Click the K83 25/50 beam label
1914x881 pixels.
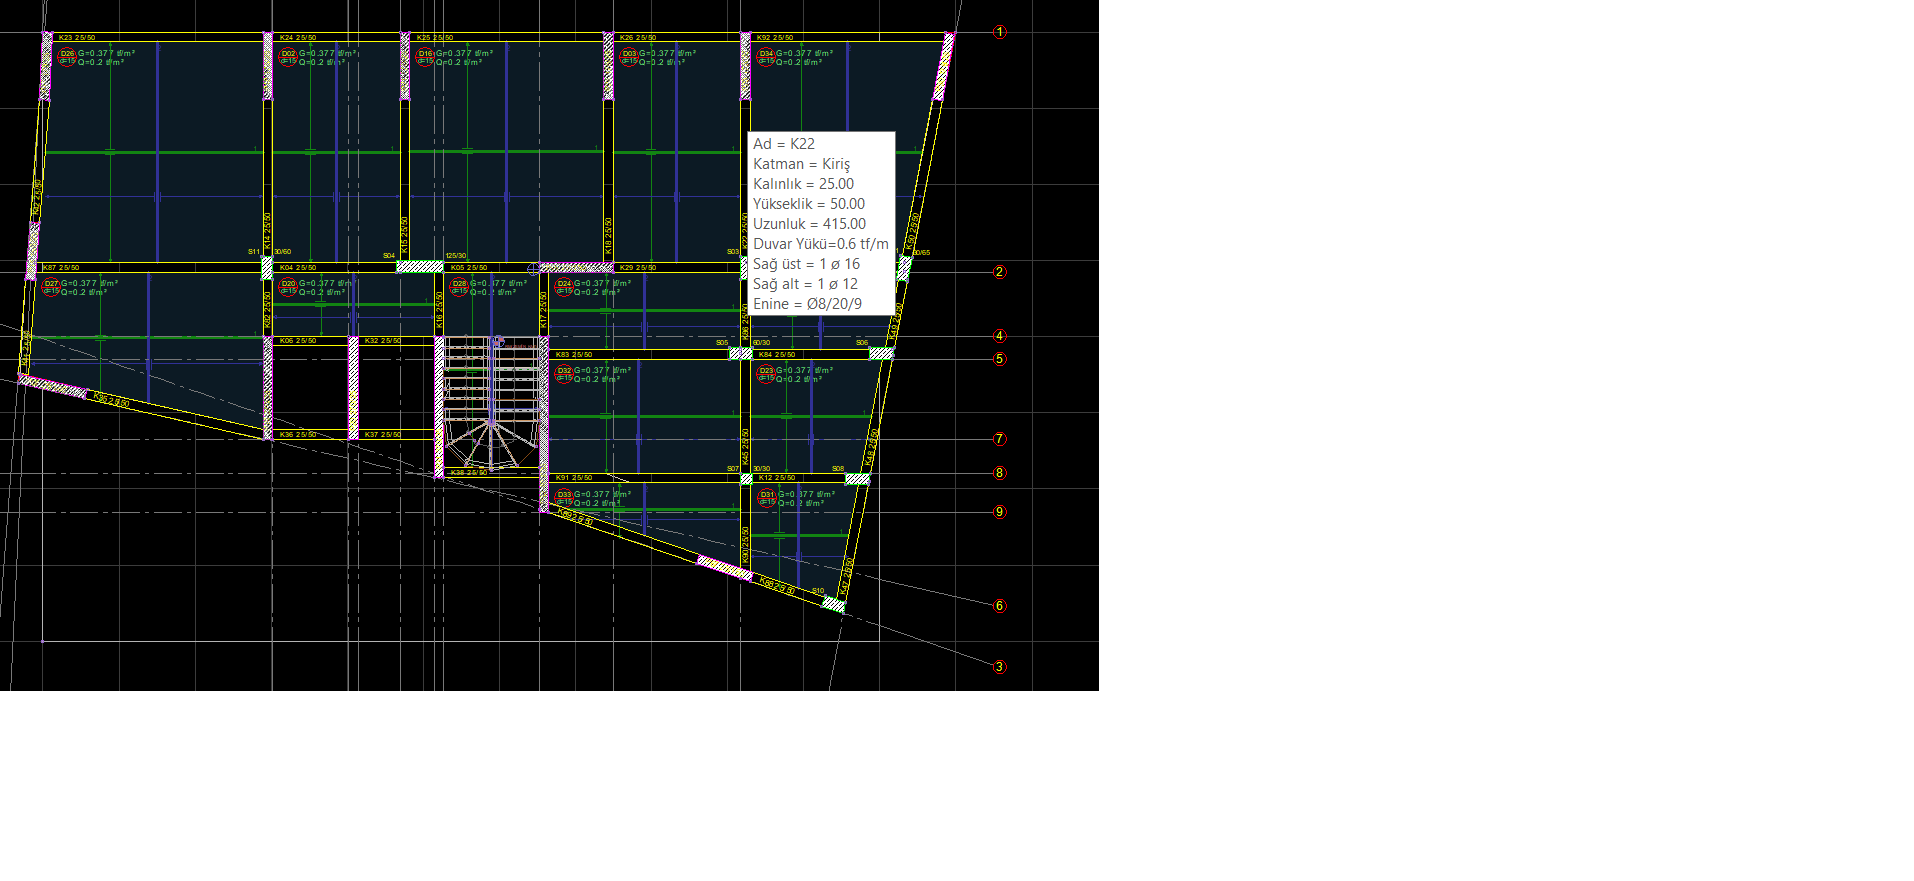click(574, 355)
